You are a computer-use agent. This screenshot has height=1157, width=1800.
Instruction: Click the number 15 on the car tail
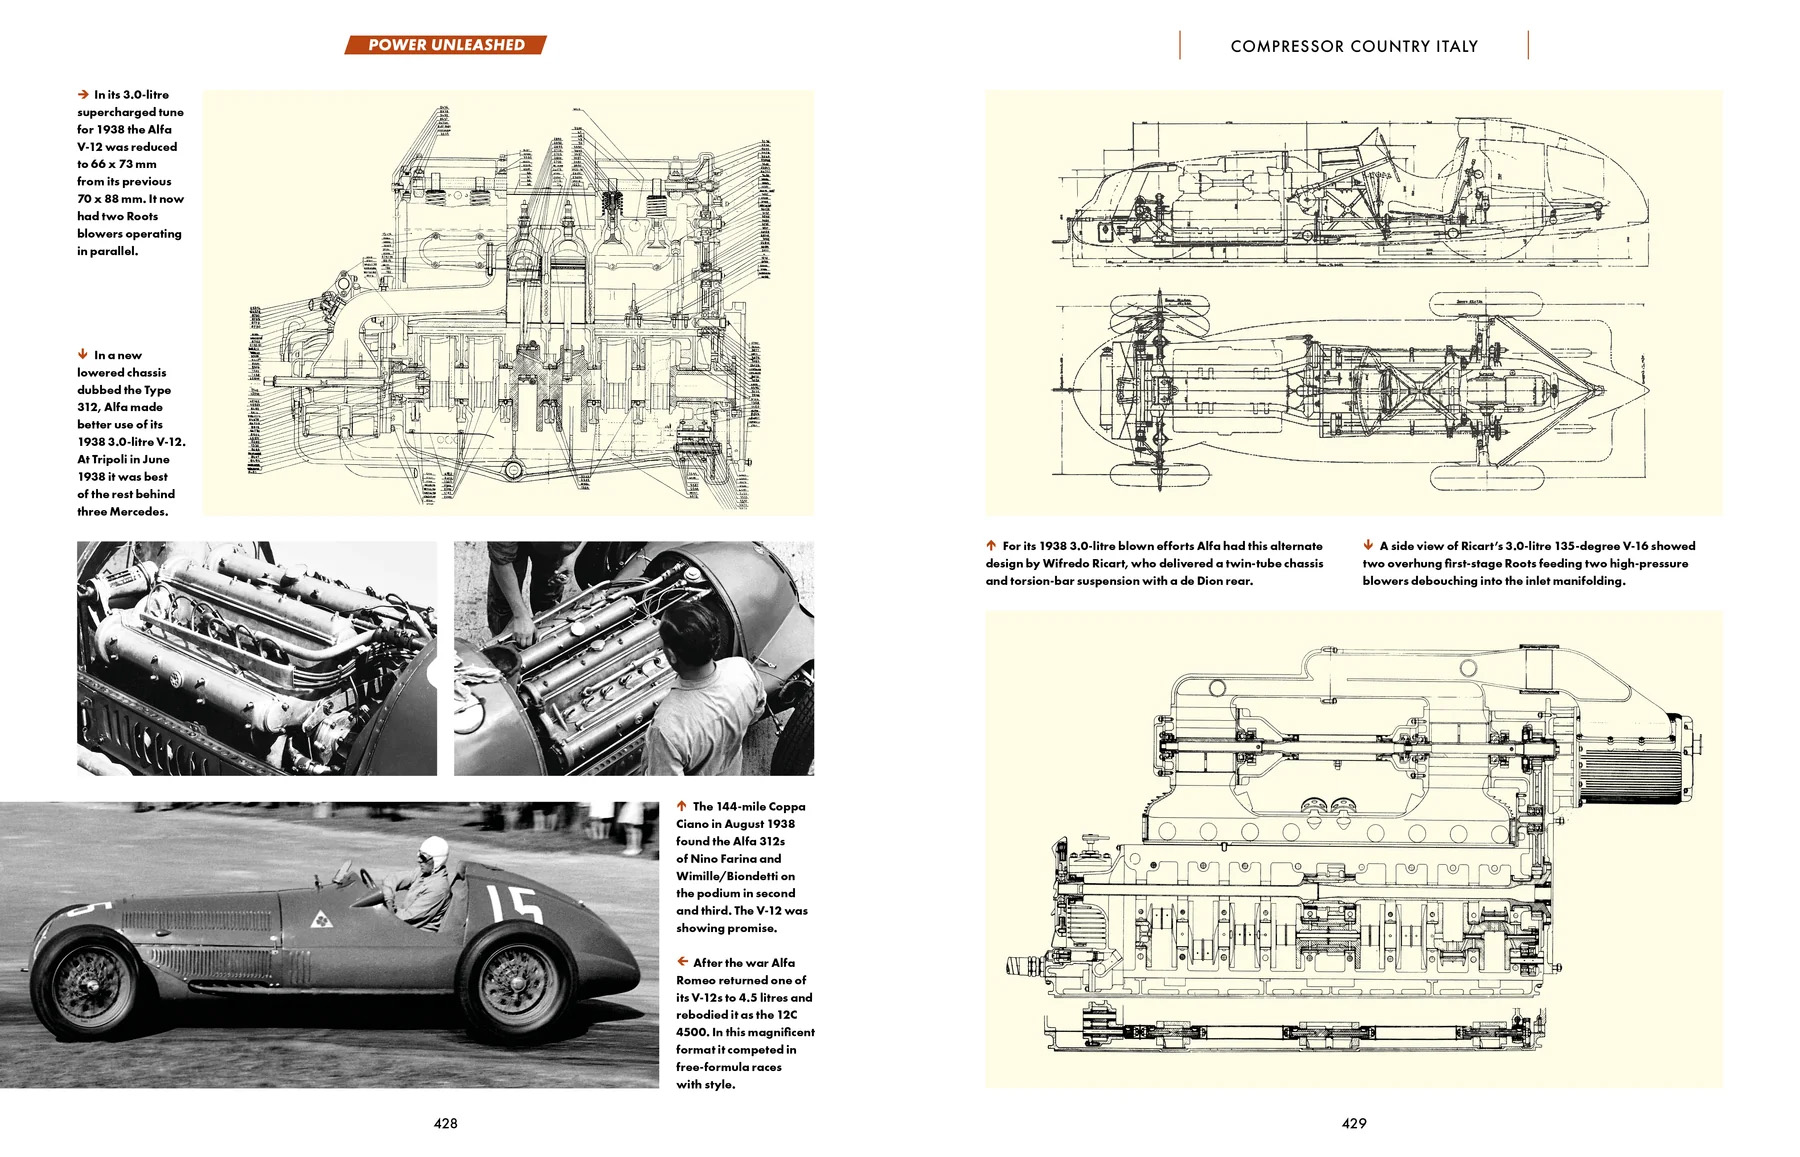pos(515,903)
